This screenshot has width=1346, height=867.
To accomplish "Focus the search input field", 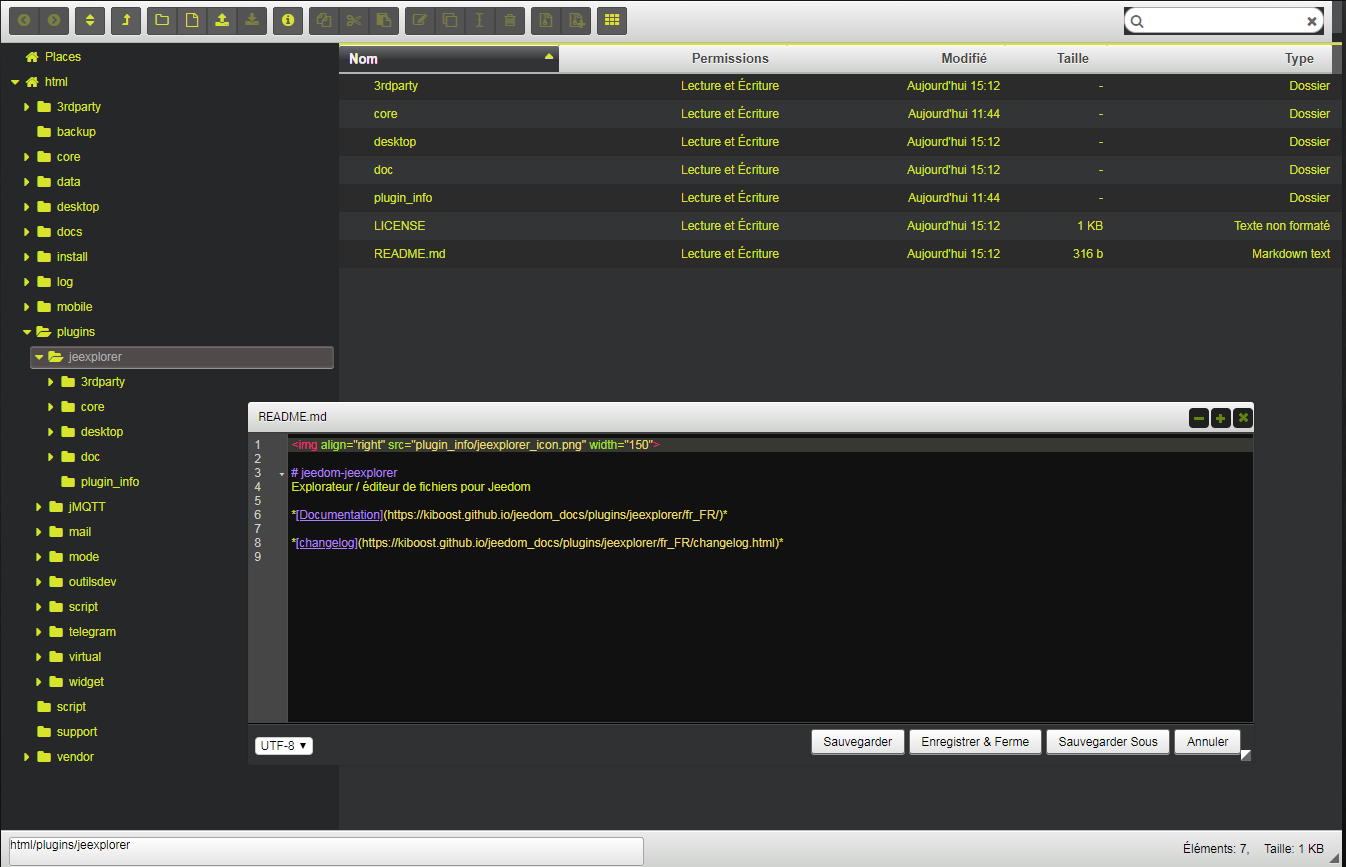I will pyautogui.click(x=1225, y=21).
